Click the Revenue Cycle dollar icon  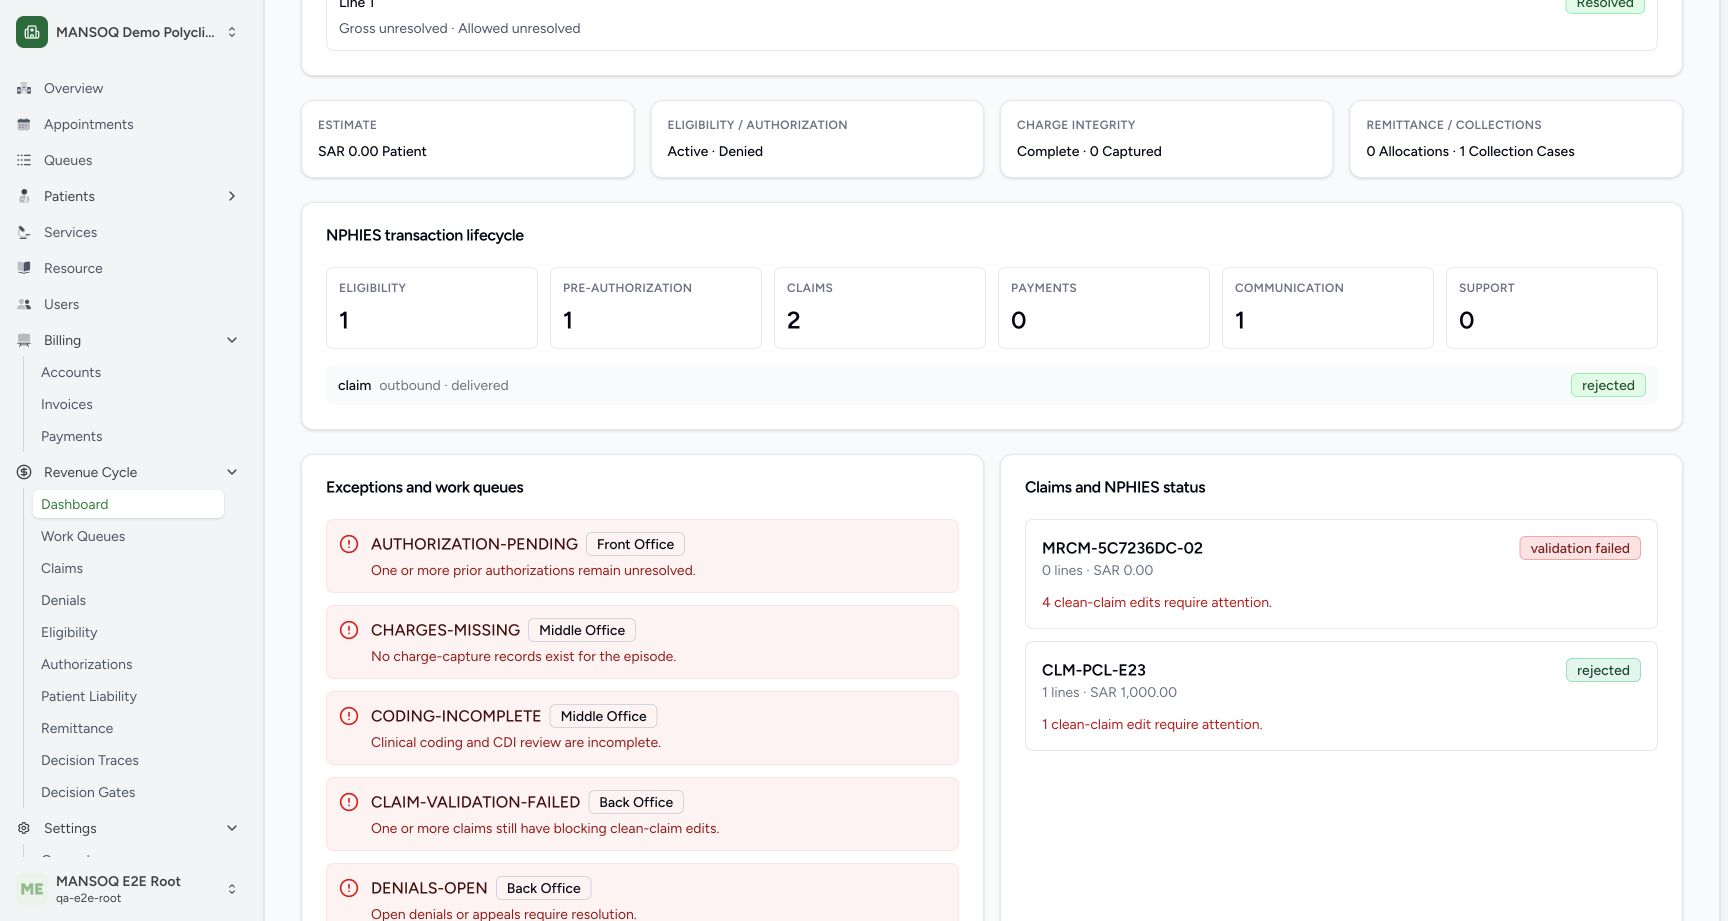tap(24, 472)
